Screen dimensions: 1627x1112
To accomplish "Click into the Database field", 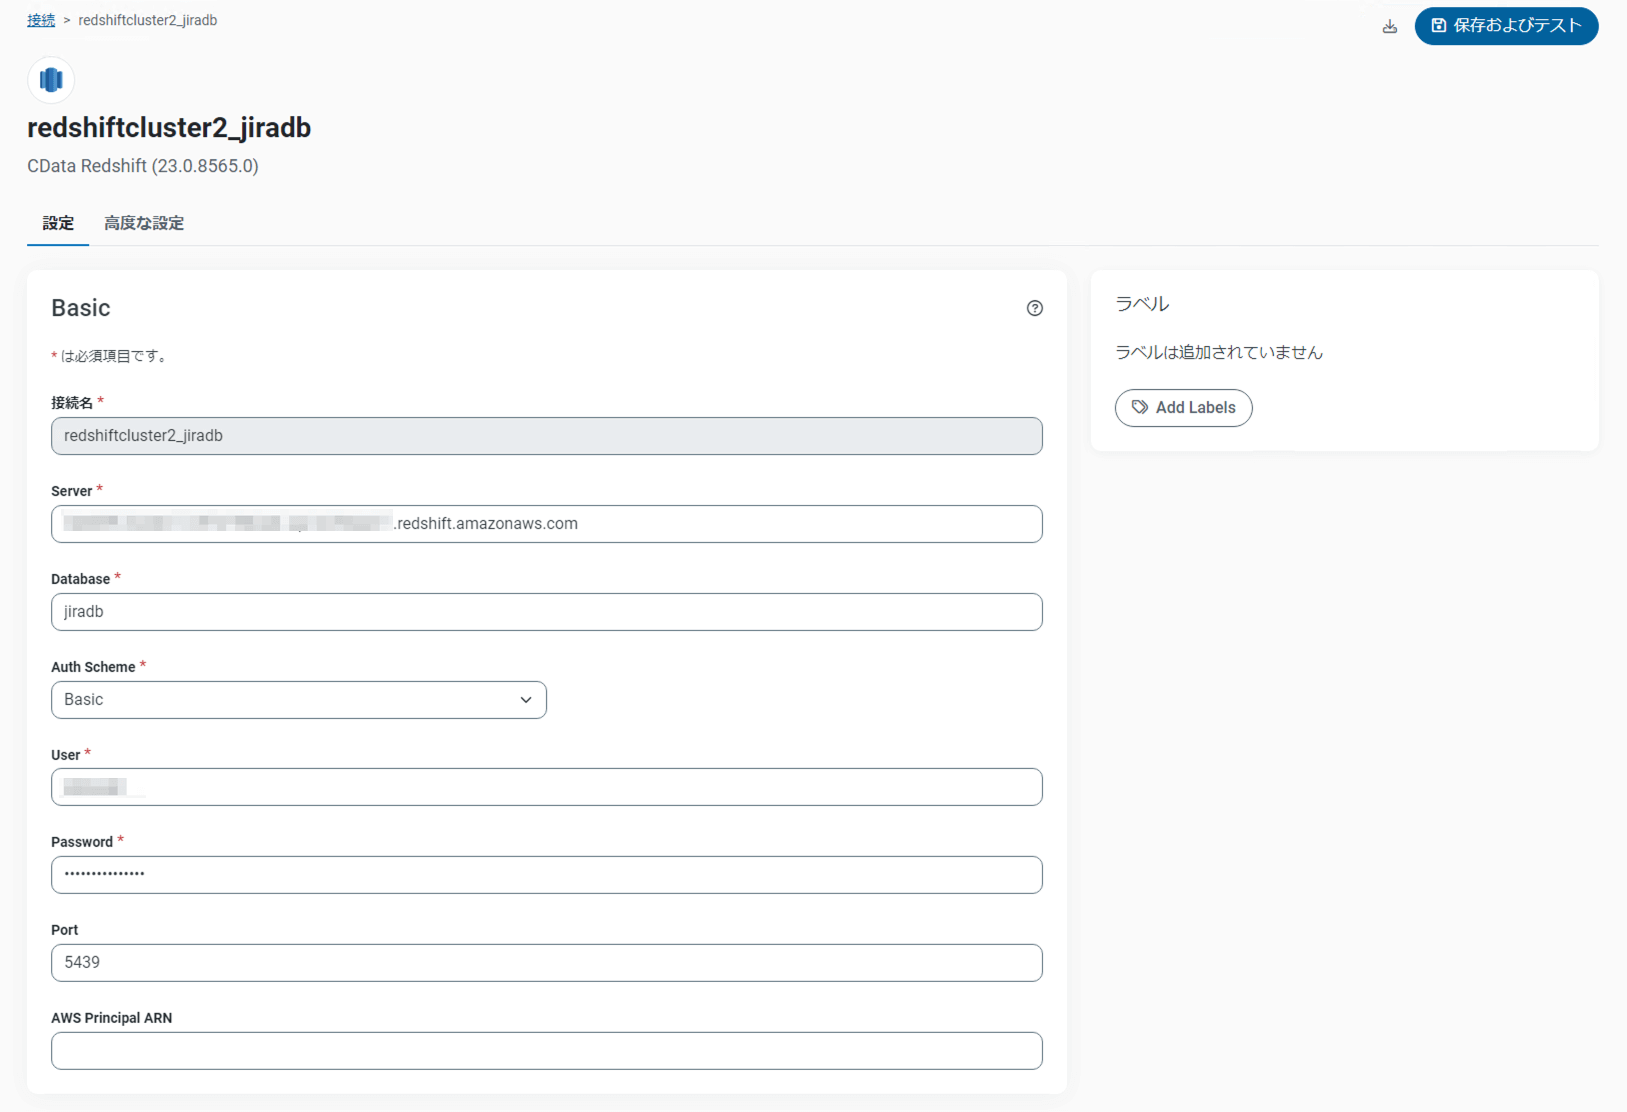I will tap(546, 612).
